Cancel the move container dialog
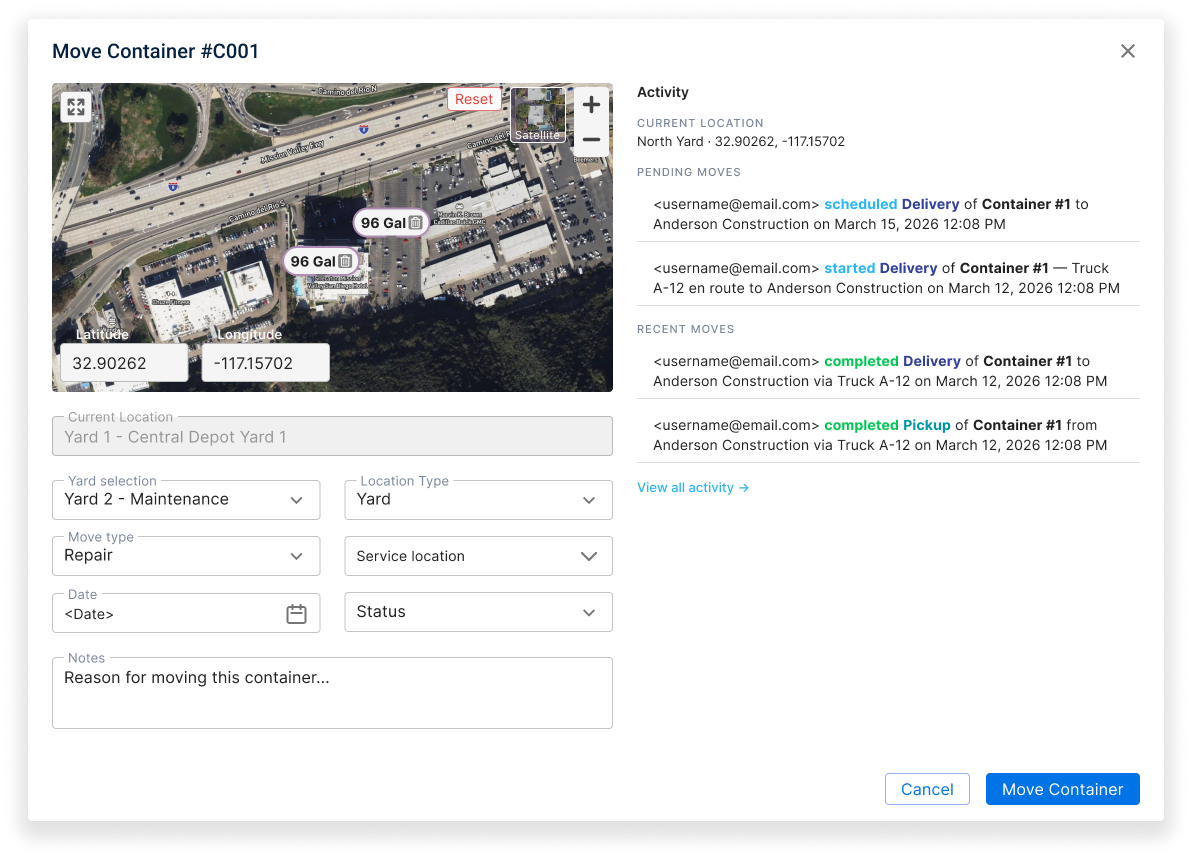 pos(927,789)
